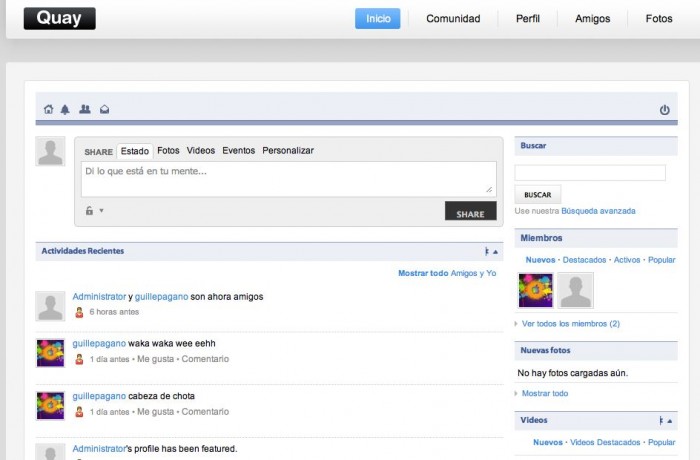This screenshot has width=700, height=460.
Task: Show Videos Destacados
Action: click(x=605, y=442)
